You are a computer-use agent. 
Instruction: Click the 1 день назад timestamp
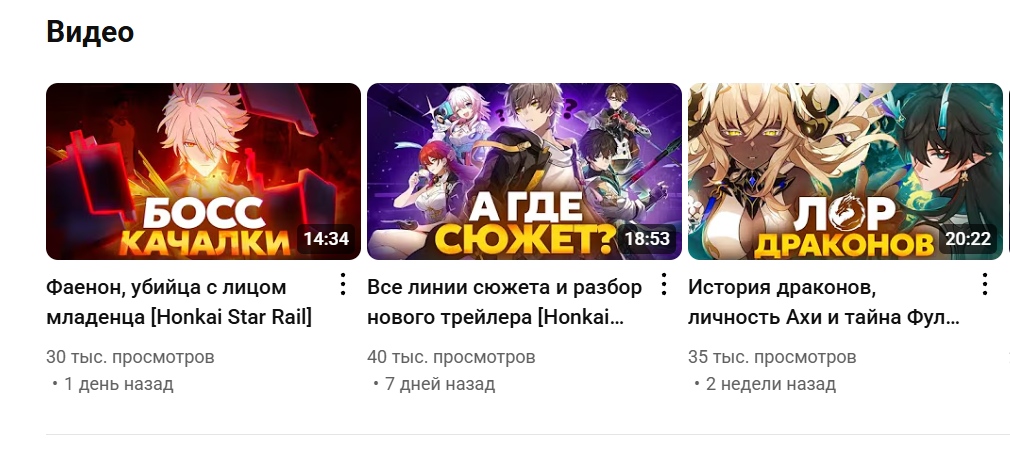[x=119, y=384]
